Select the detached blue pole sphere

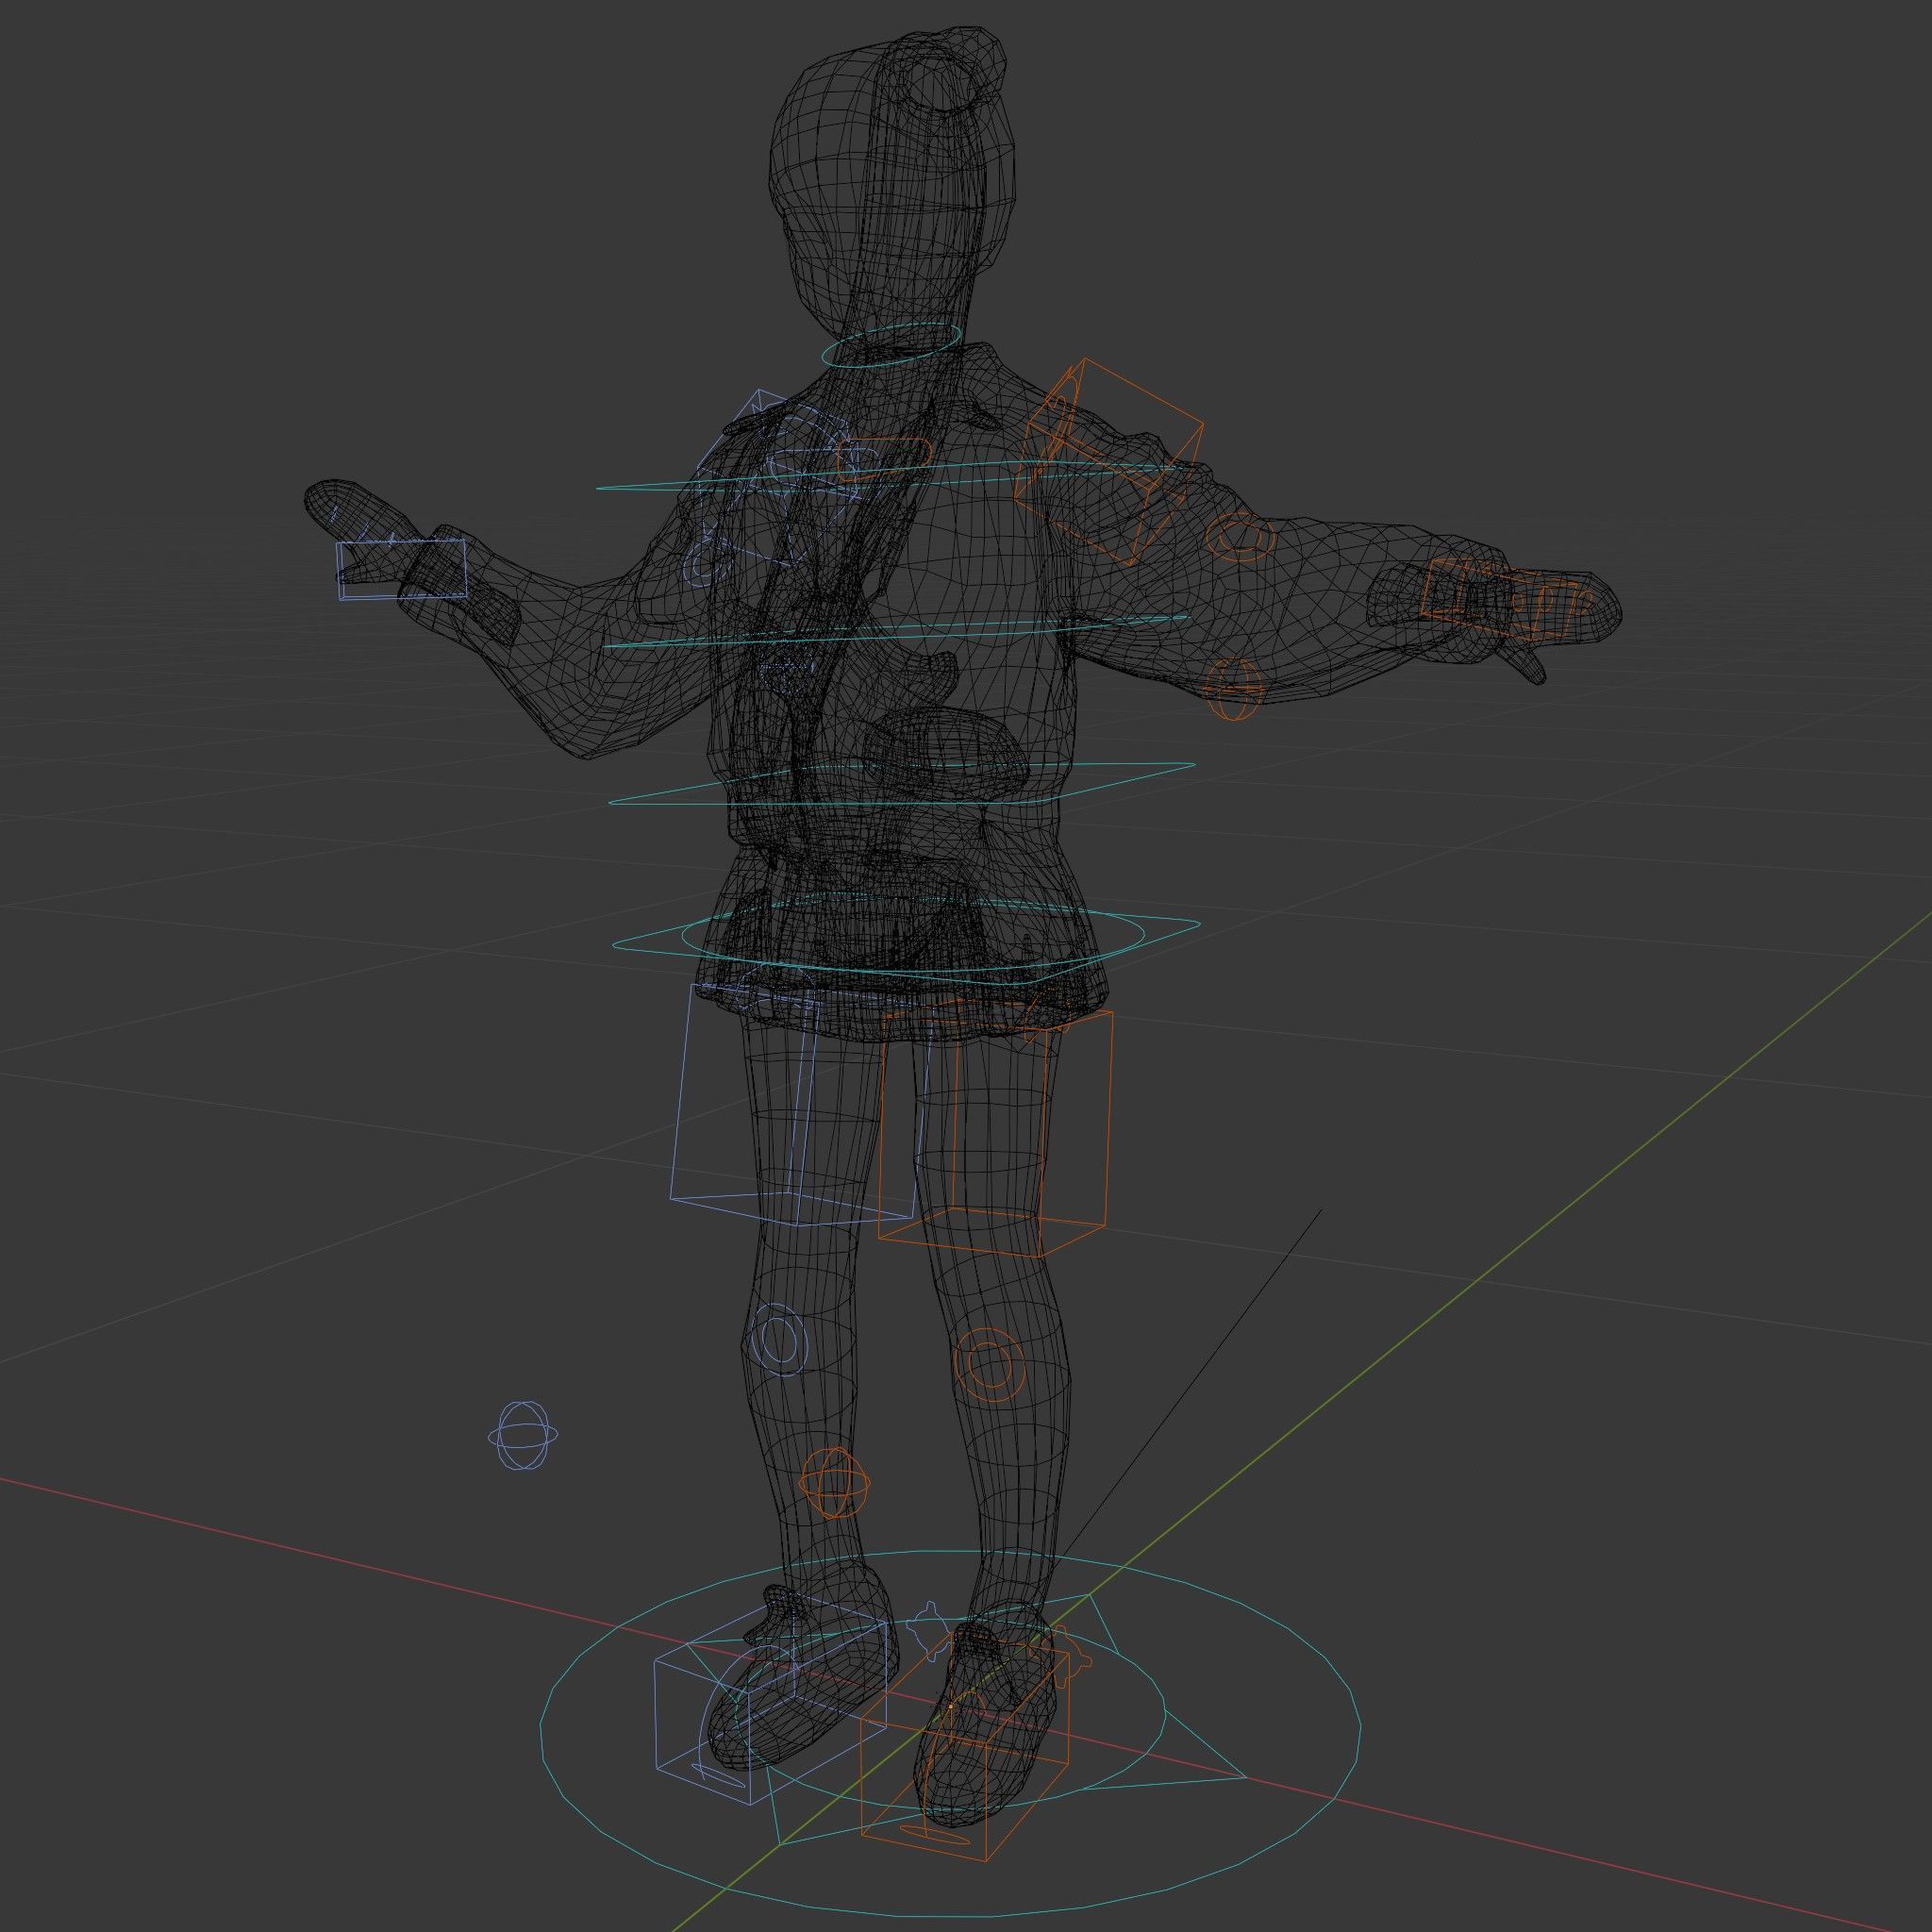pyautogui.click(x=523, y=1435)
